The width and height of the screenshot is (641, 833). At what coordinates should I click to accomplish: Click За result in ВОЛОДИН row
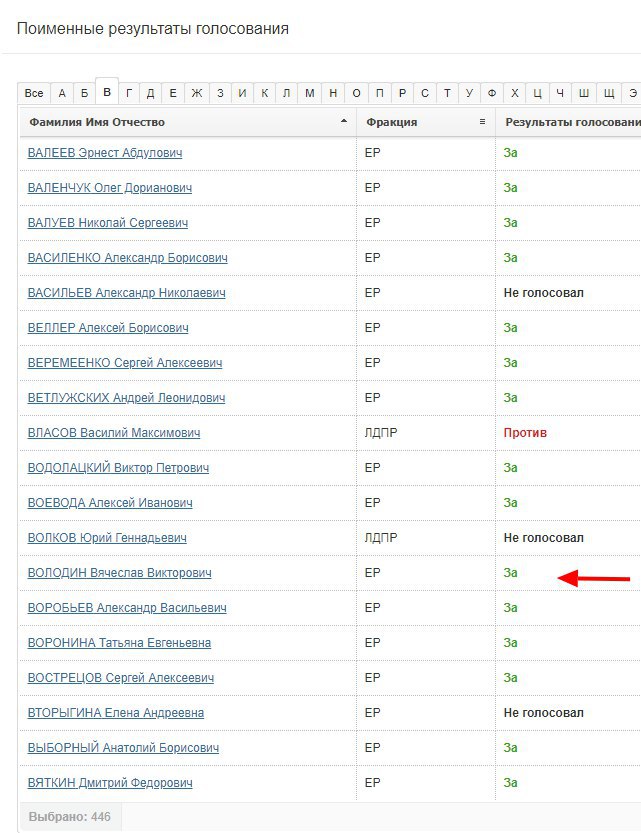(510, 573)
